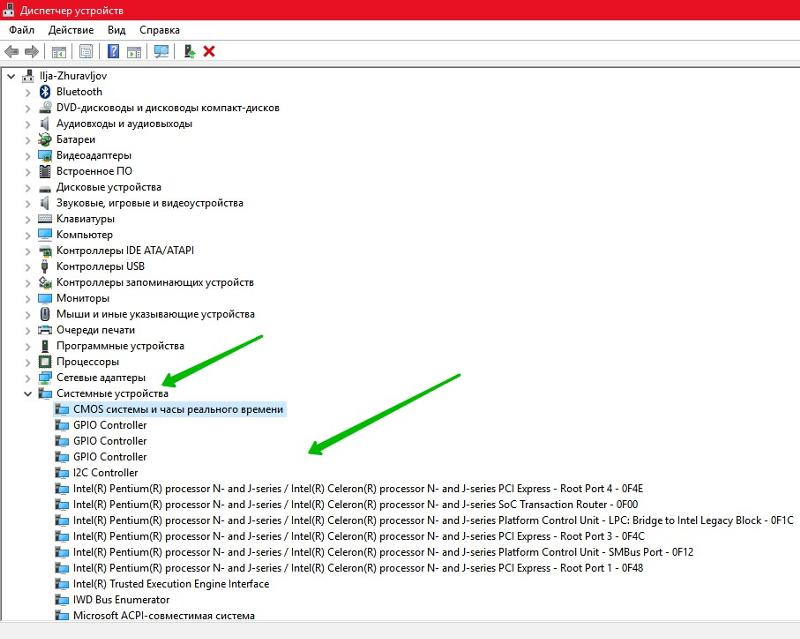Click the Bluetooth category icon
Screen dimensions: 800x639
[45, 92]
